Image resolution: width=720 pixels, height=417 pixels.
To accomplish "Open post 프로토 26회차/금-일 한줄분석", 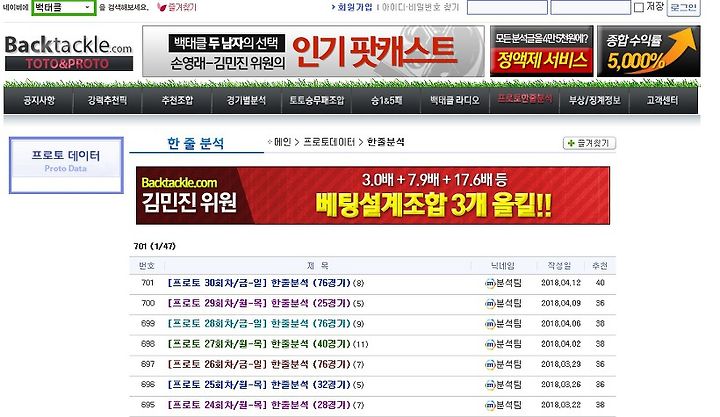I will click(x=259, y=364).
